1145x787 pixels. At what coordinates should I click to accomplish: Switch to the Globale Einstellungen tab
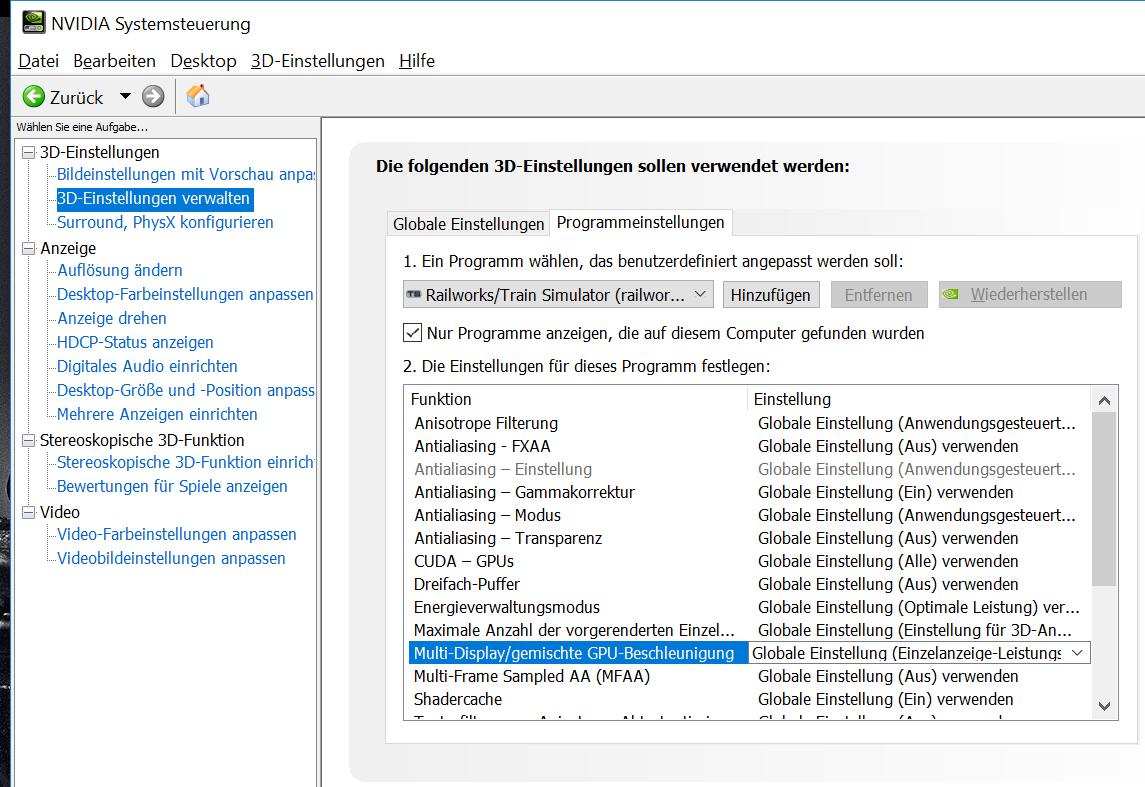click(x=468, y=224)
